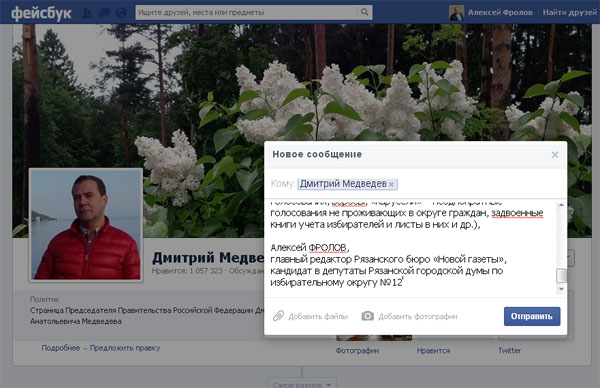Open Фотографии section
Image resolution: width=600 pixels, height=388 pixels.
(357, 351)
